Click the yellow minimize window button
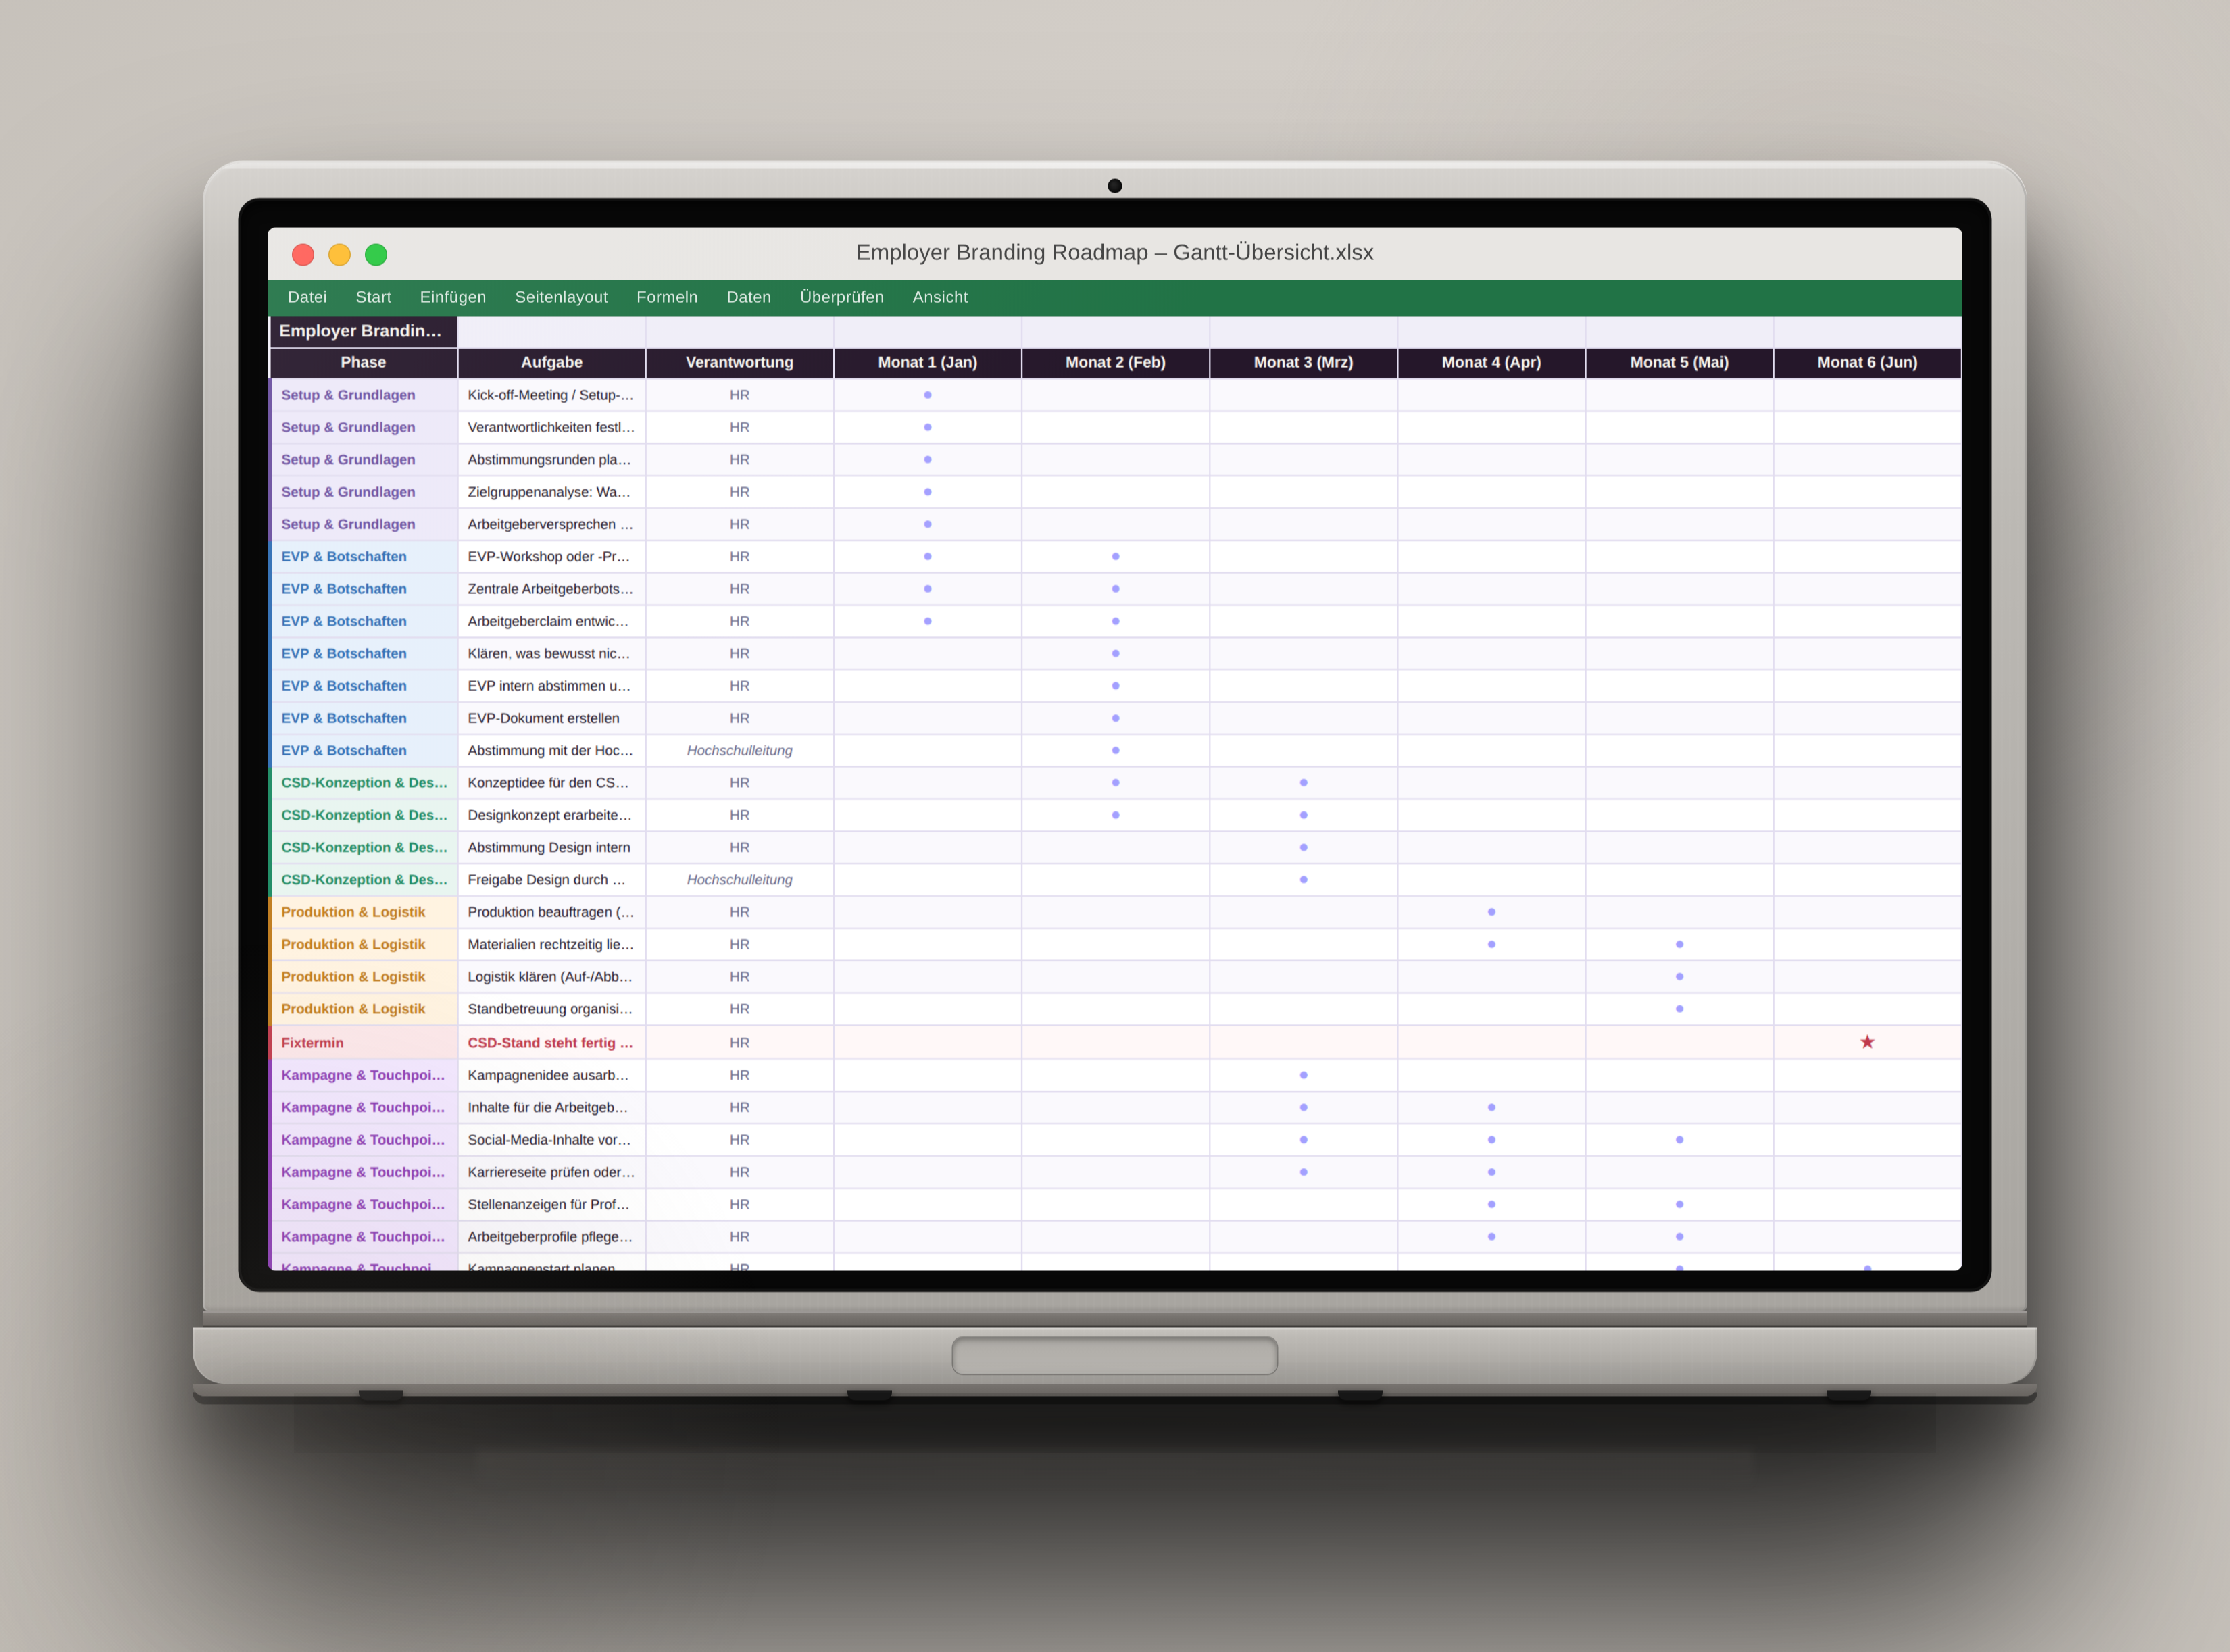The width and height of the screenshot is (2230, 1652). click(x=340, y=254)
